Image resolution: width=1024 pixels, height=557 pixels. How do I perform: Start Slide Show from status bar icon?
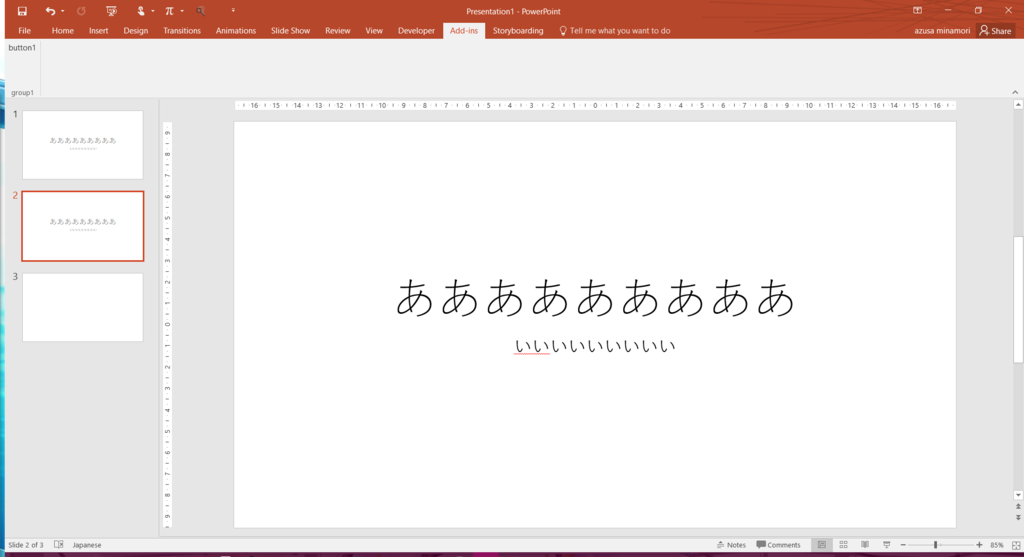(886, 545)
